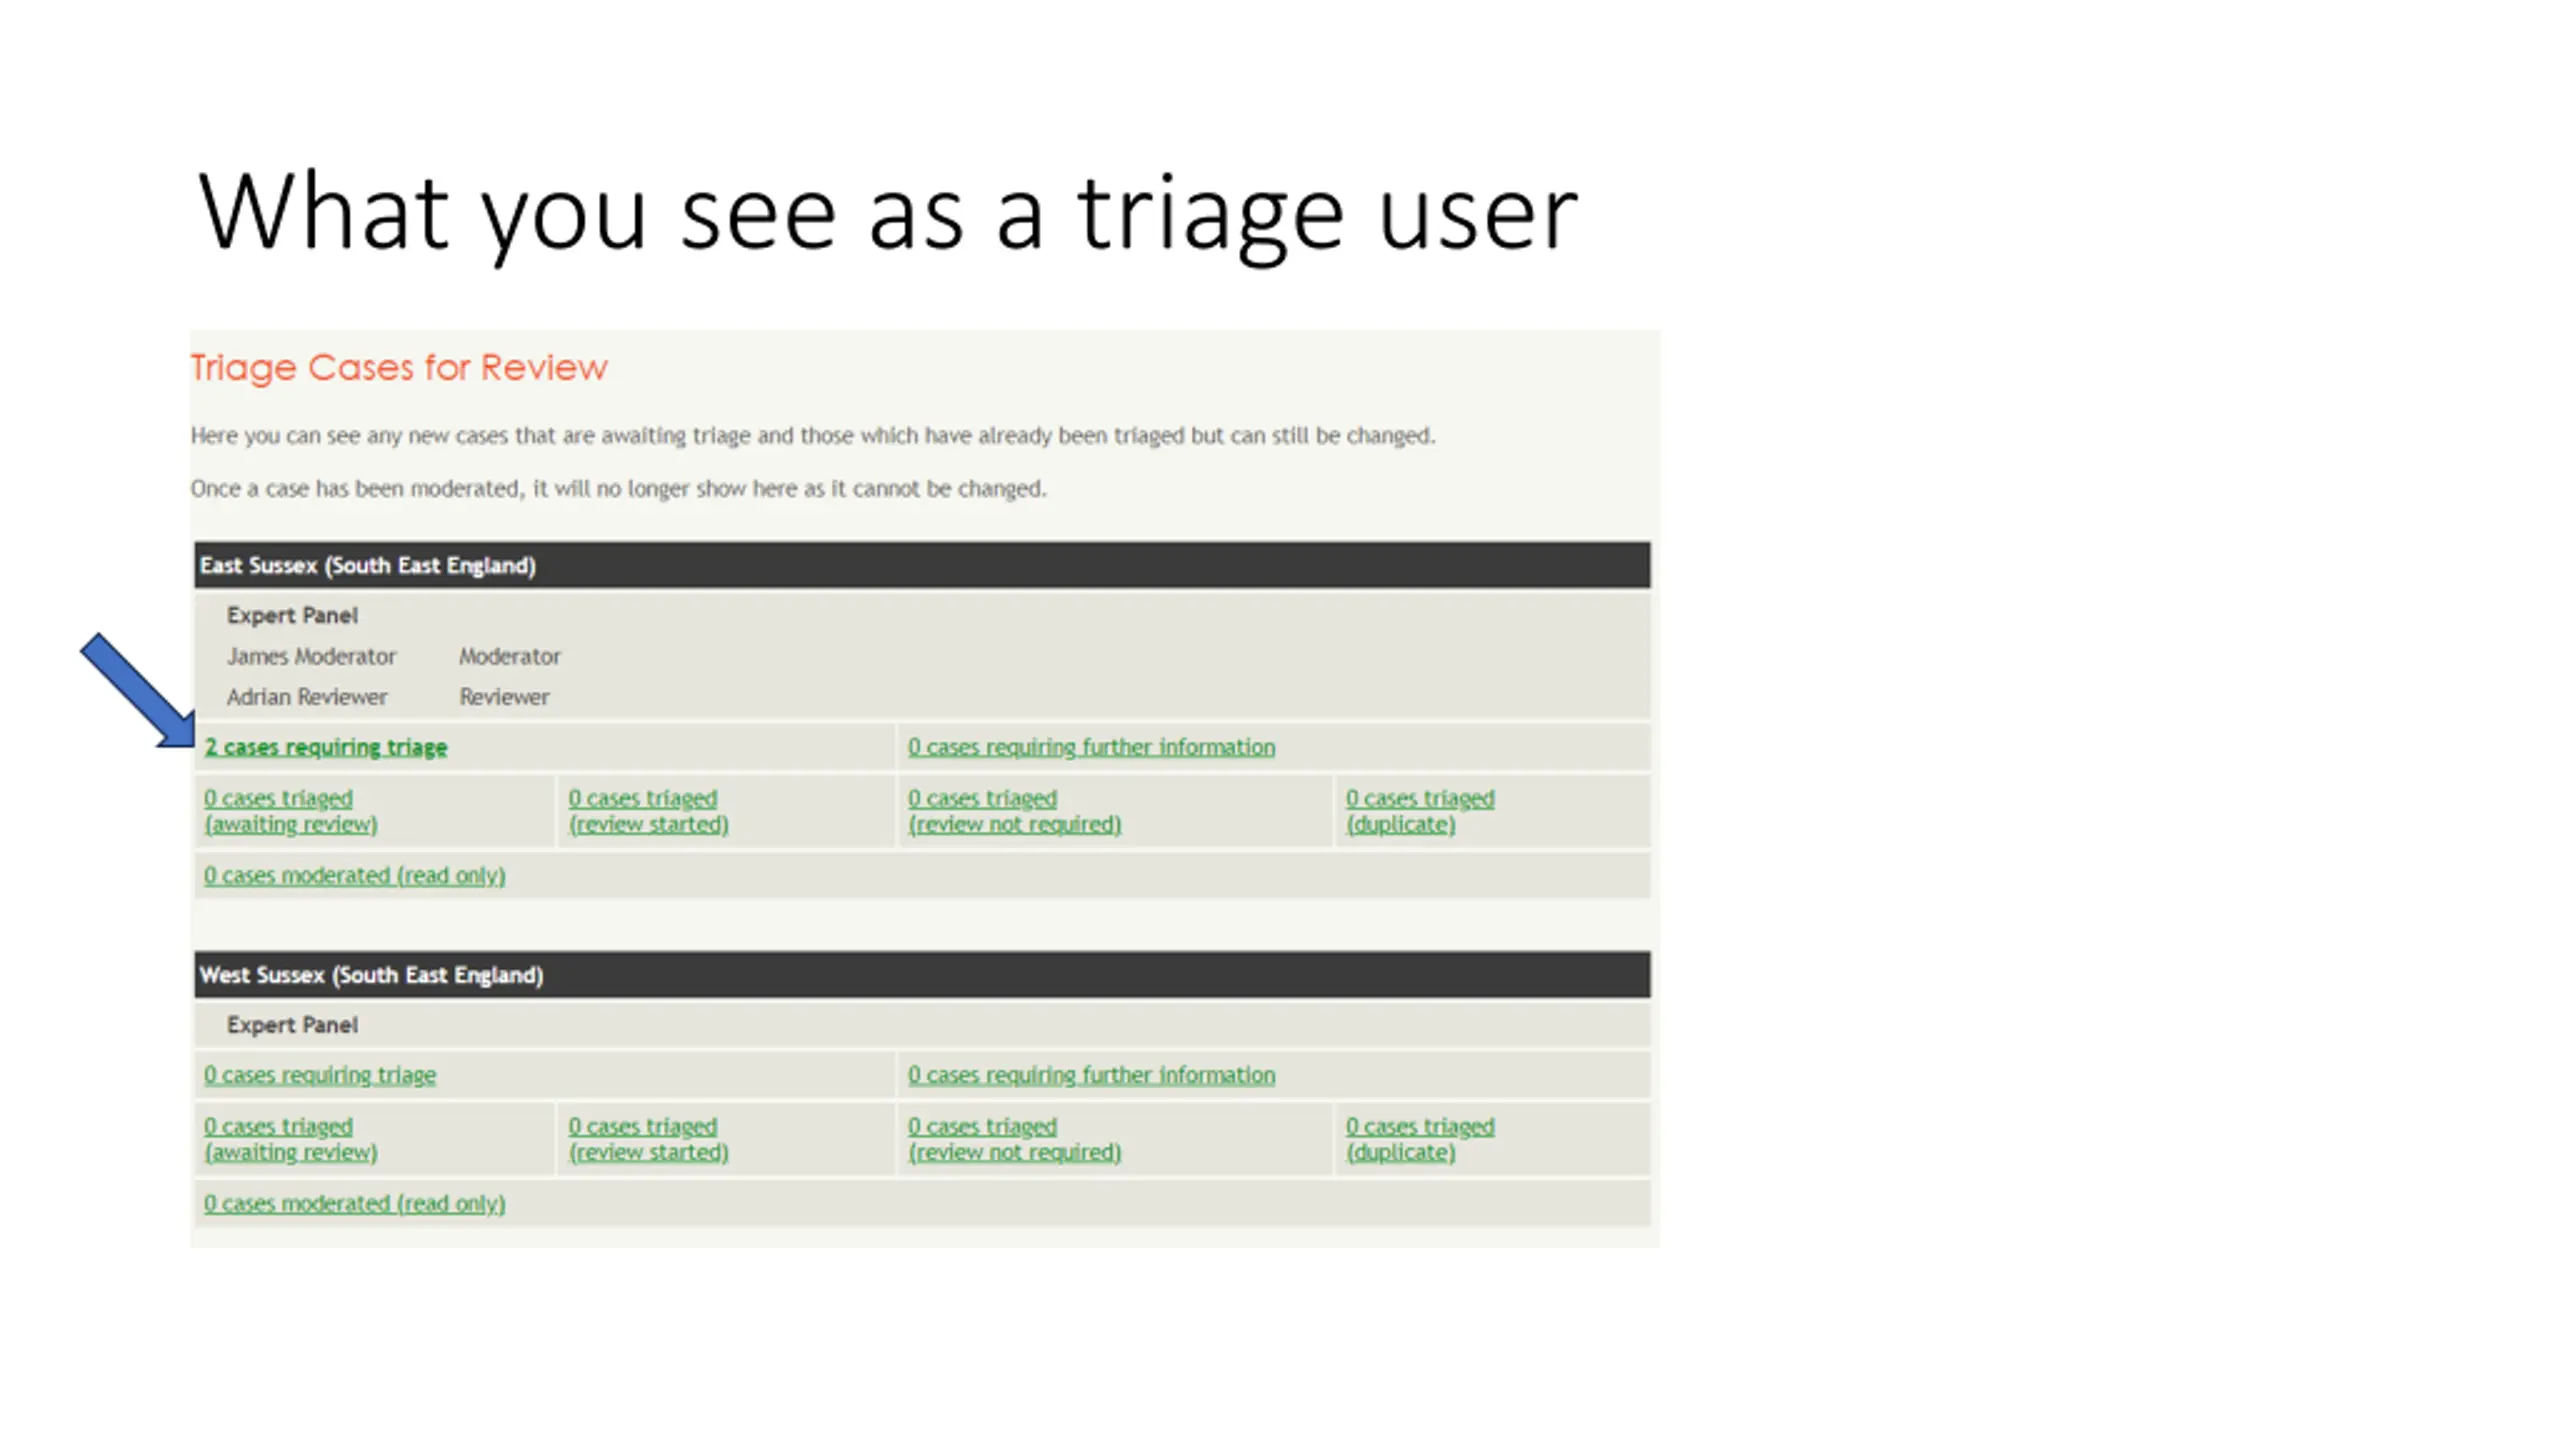
Task: Click the Triage Cases for Review heading
Action: 398,368
